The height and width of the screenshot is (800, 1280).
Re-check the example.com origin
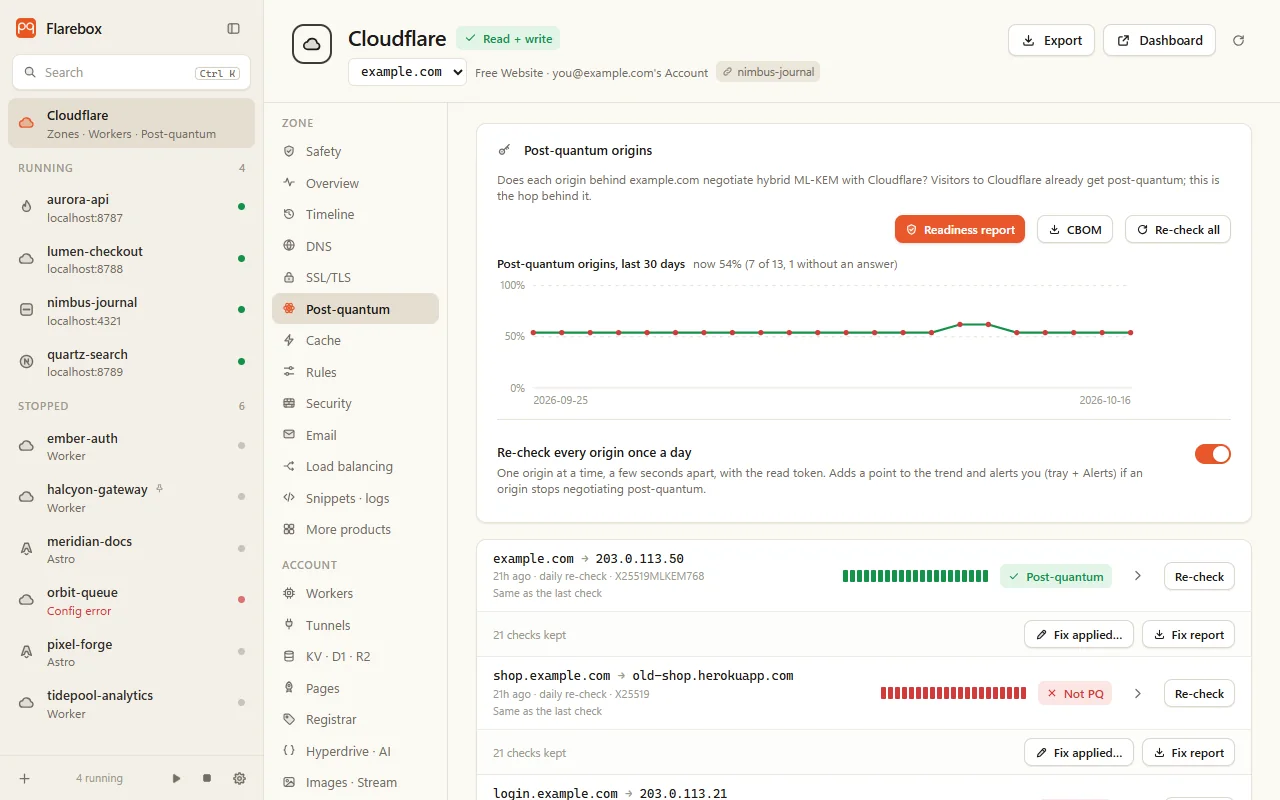tap(1199, 576)
